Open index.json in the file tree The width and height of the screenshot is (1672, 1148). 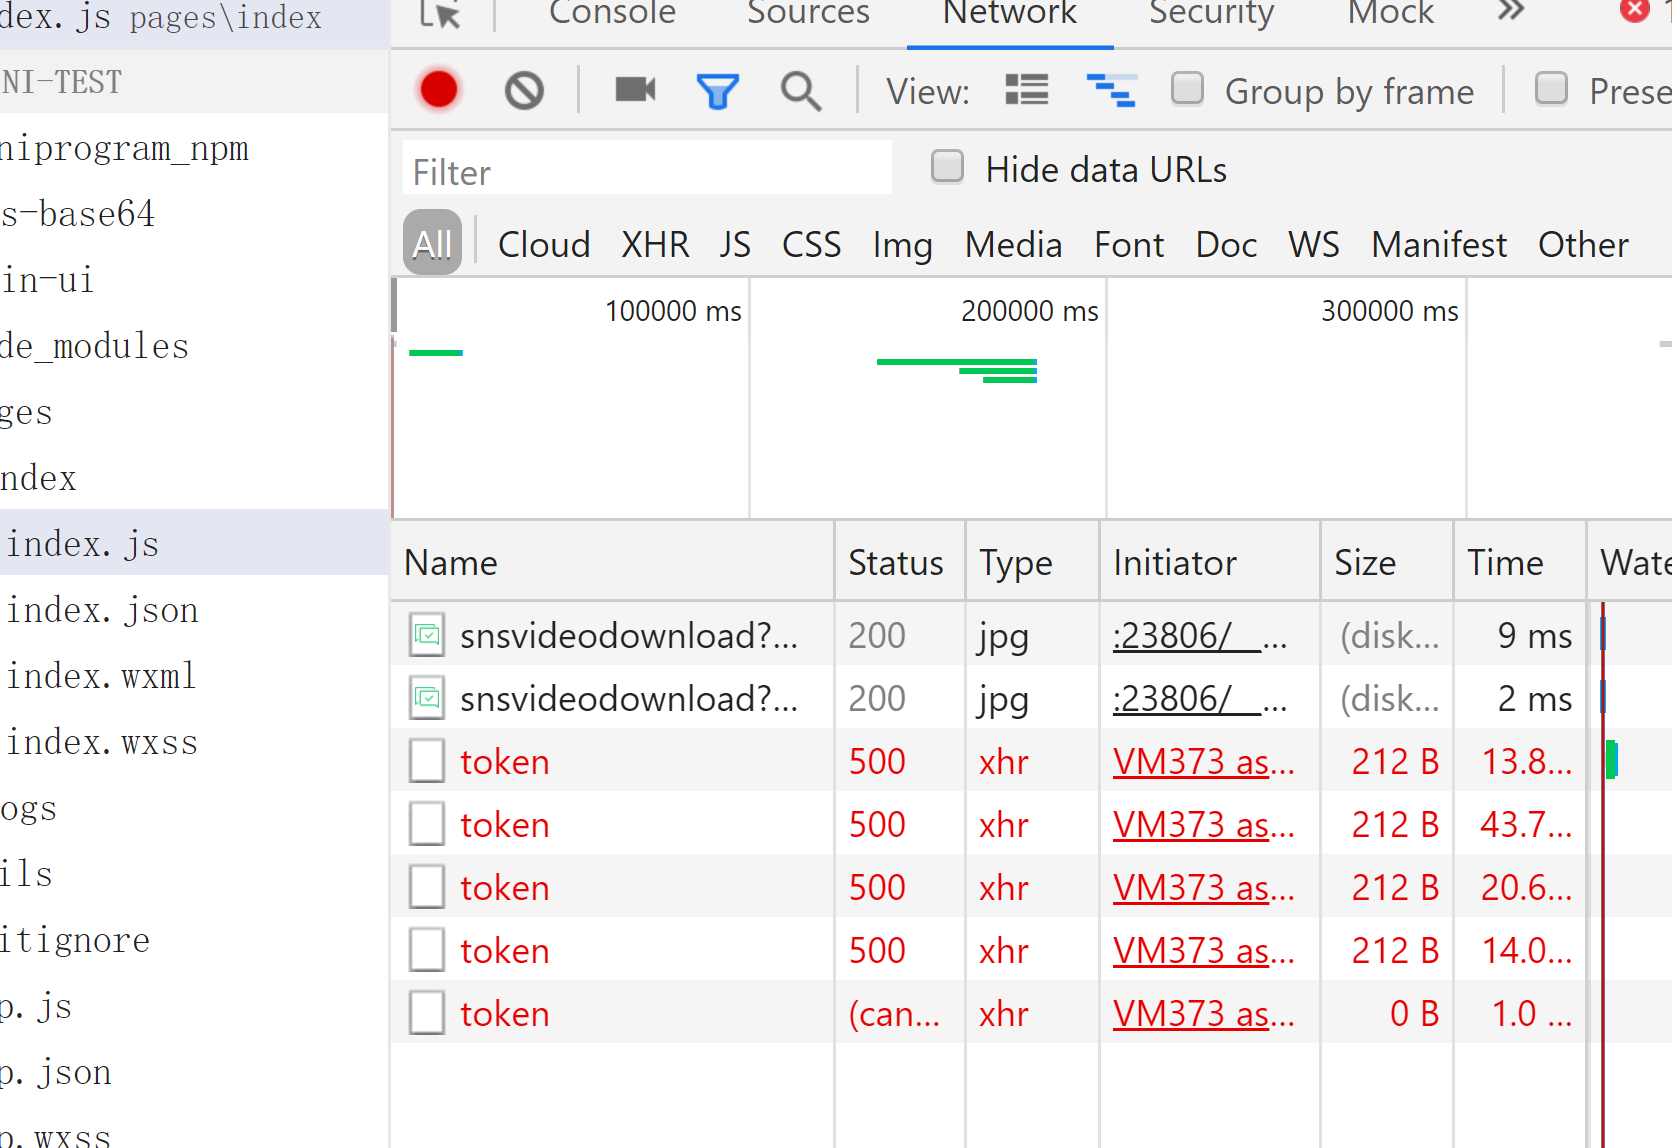click(103, 610)
